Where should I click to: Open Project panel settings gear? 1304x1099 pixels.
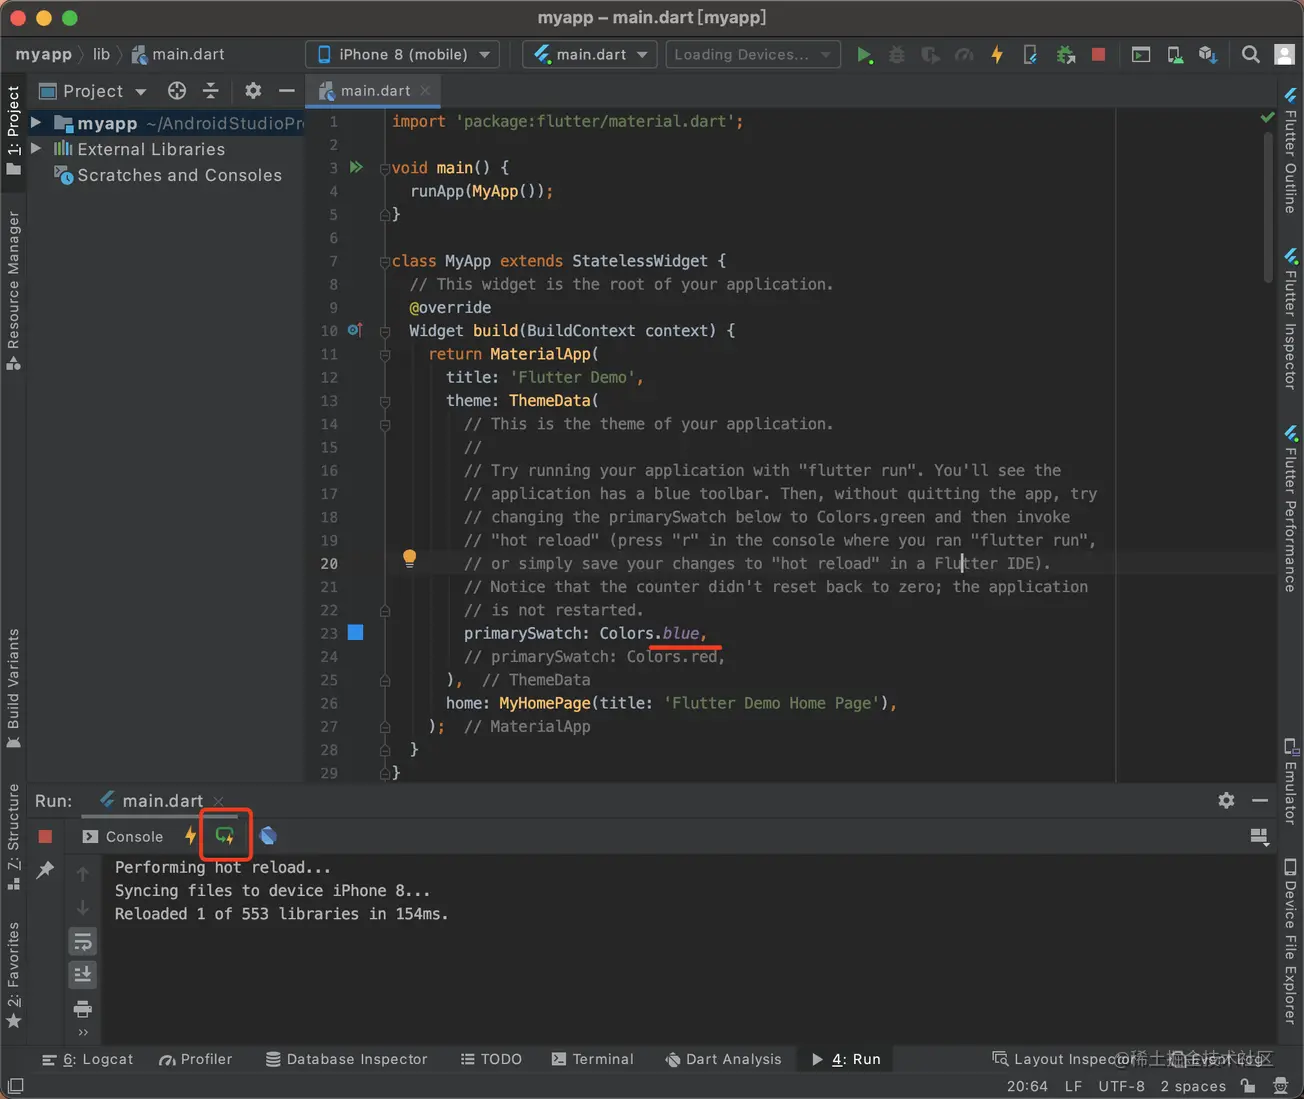pos(253,91)
